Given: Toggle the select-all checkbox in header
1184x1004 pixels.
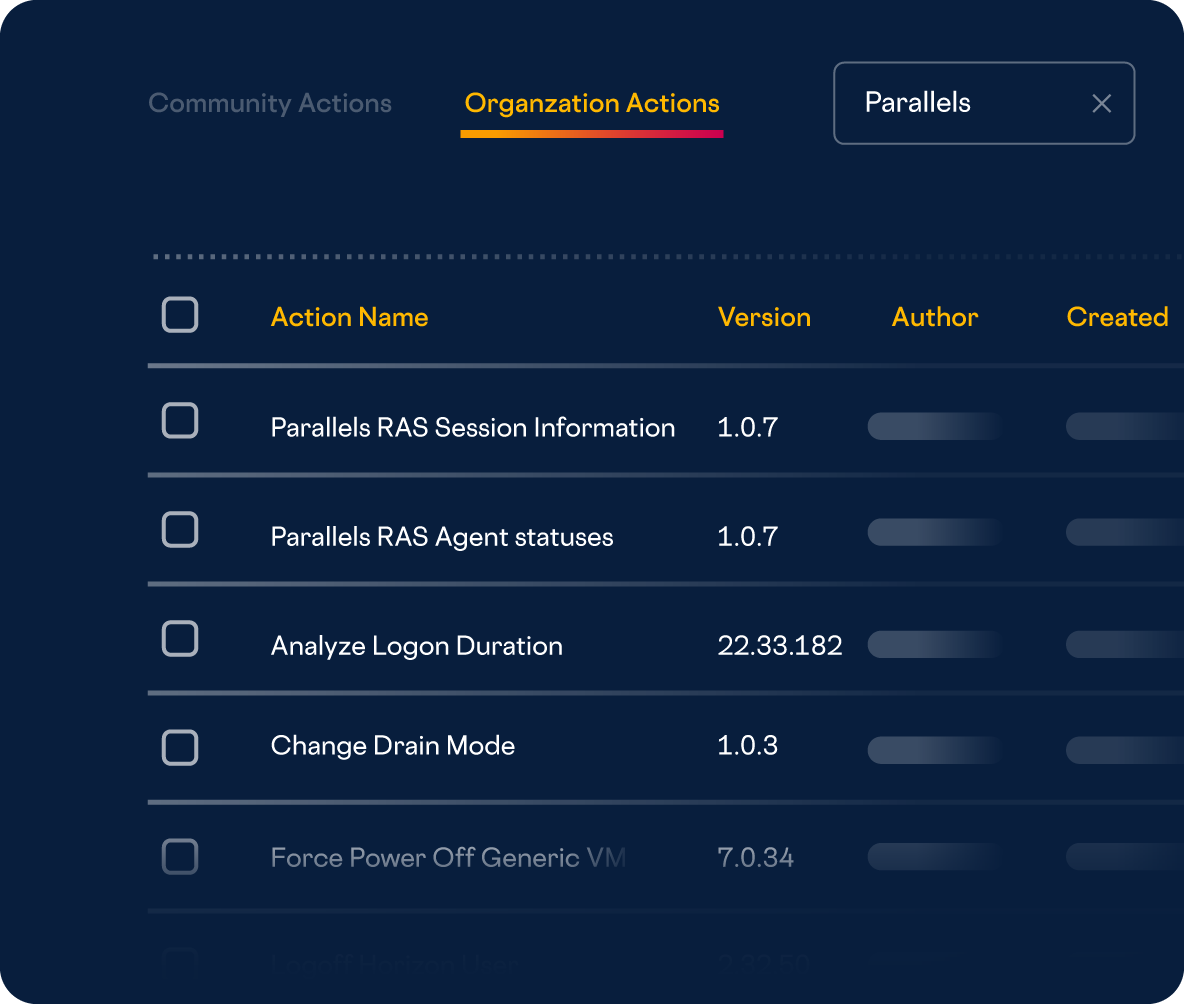Looking at the screenshot, I should coord(180,316).
